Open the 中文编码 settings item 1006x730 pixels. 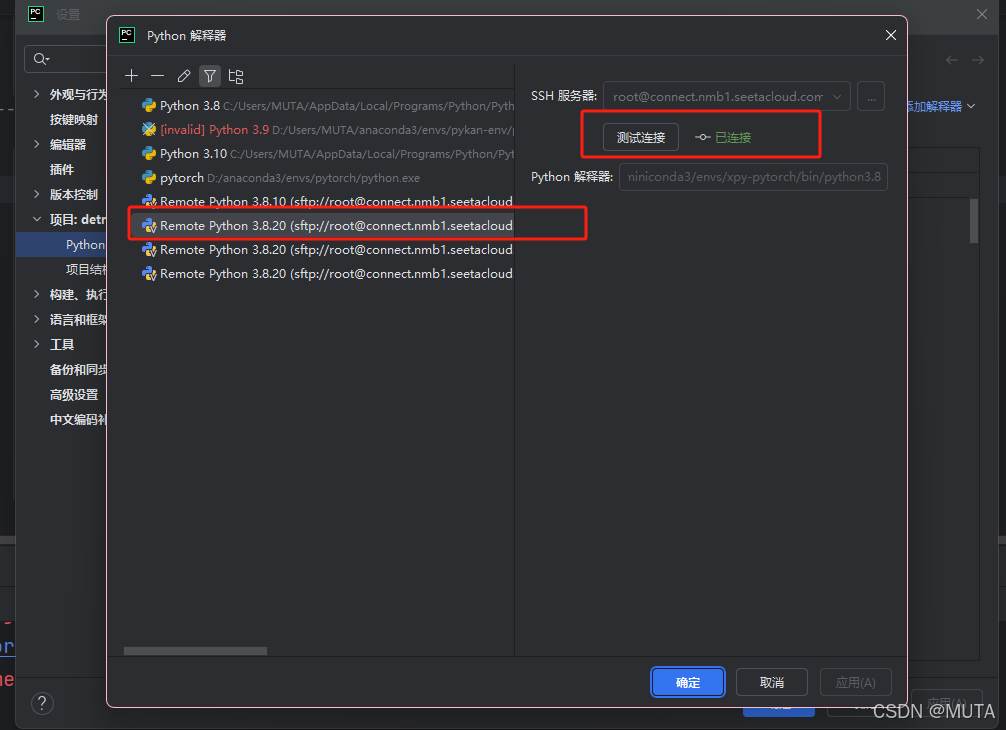click(78, 420)
